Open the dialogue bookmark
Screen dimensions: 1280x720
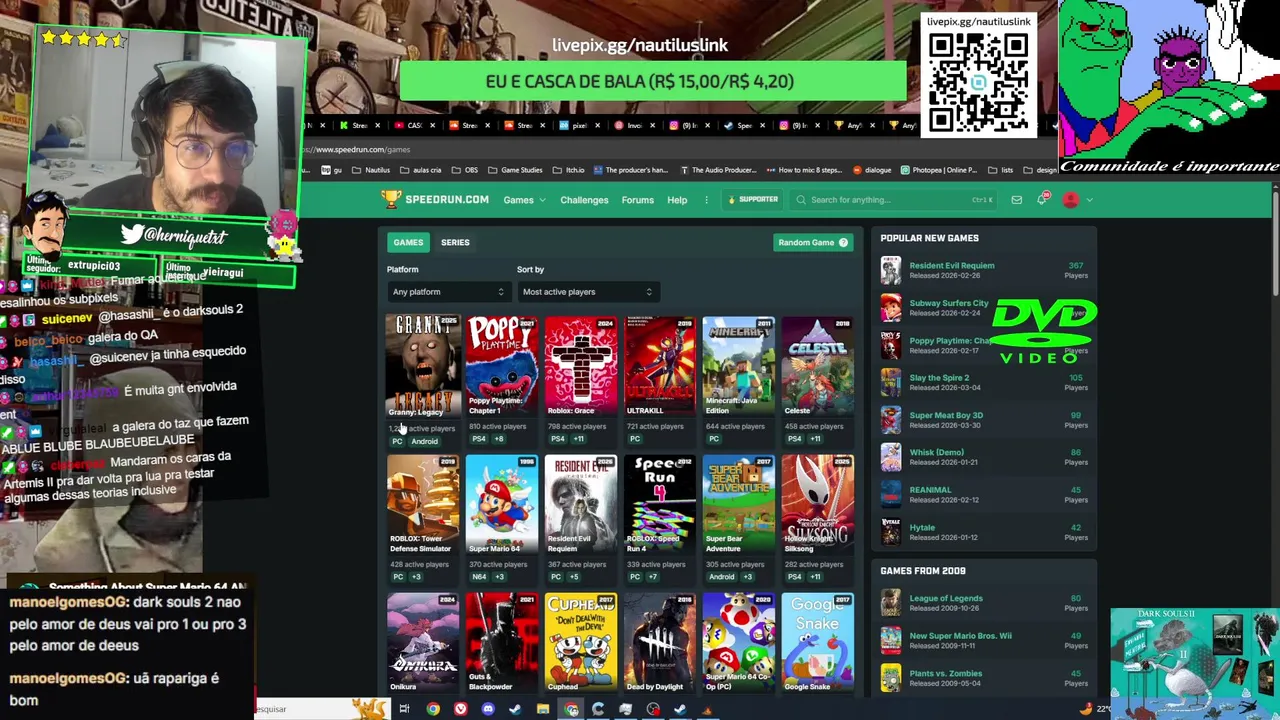[x=872, y=170]
